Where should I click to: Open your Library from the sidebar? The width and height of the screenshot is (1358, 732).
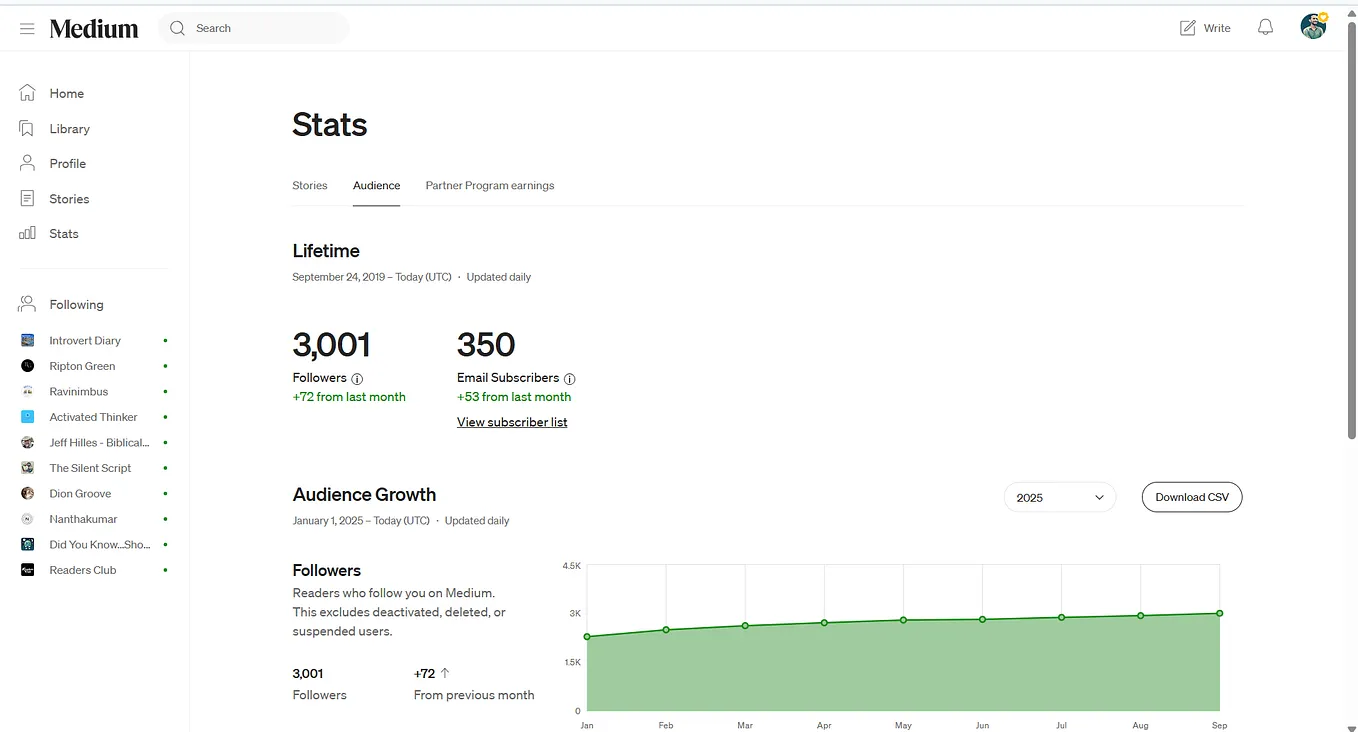pyautogui.click(x=69, y=128)
